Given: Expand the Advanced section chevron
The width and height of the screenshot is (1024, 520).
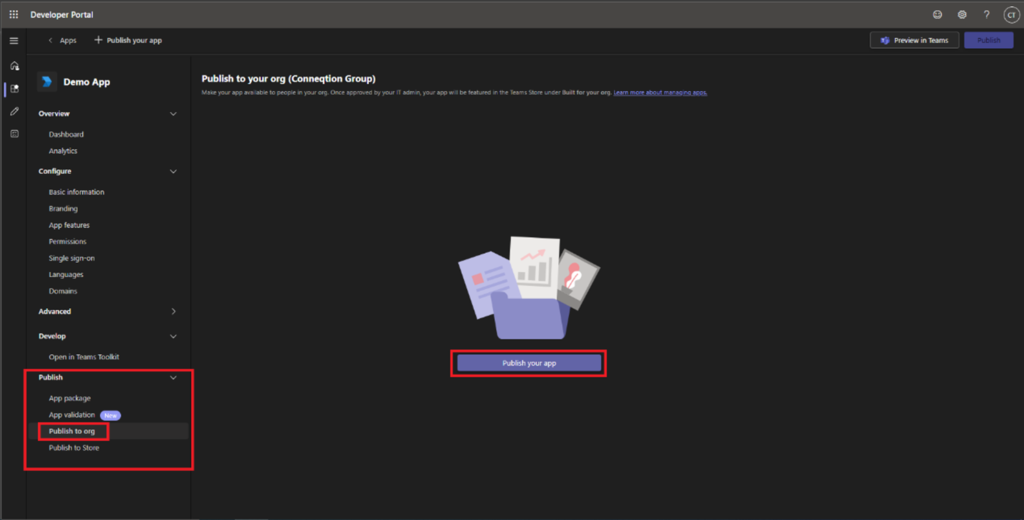Looking at the screenshot, I should click(173, 312).
